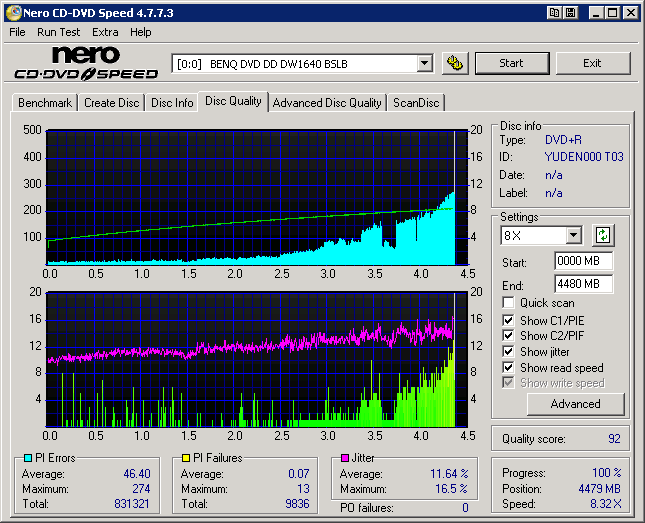This screenshot has height=523, width=645.
Task: Click the copy icon in the title bar
Action: (554, 13)
